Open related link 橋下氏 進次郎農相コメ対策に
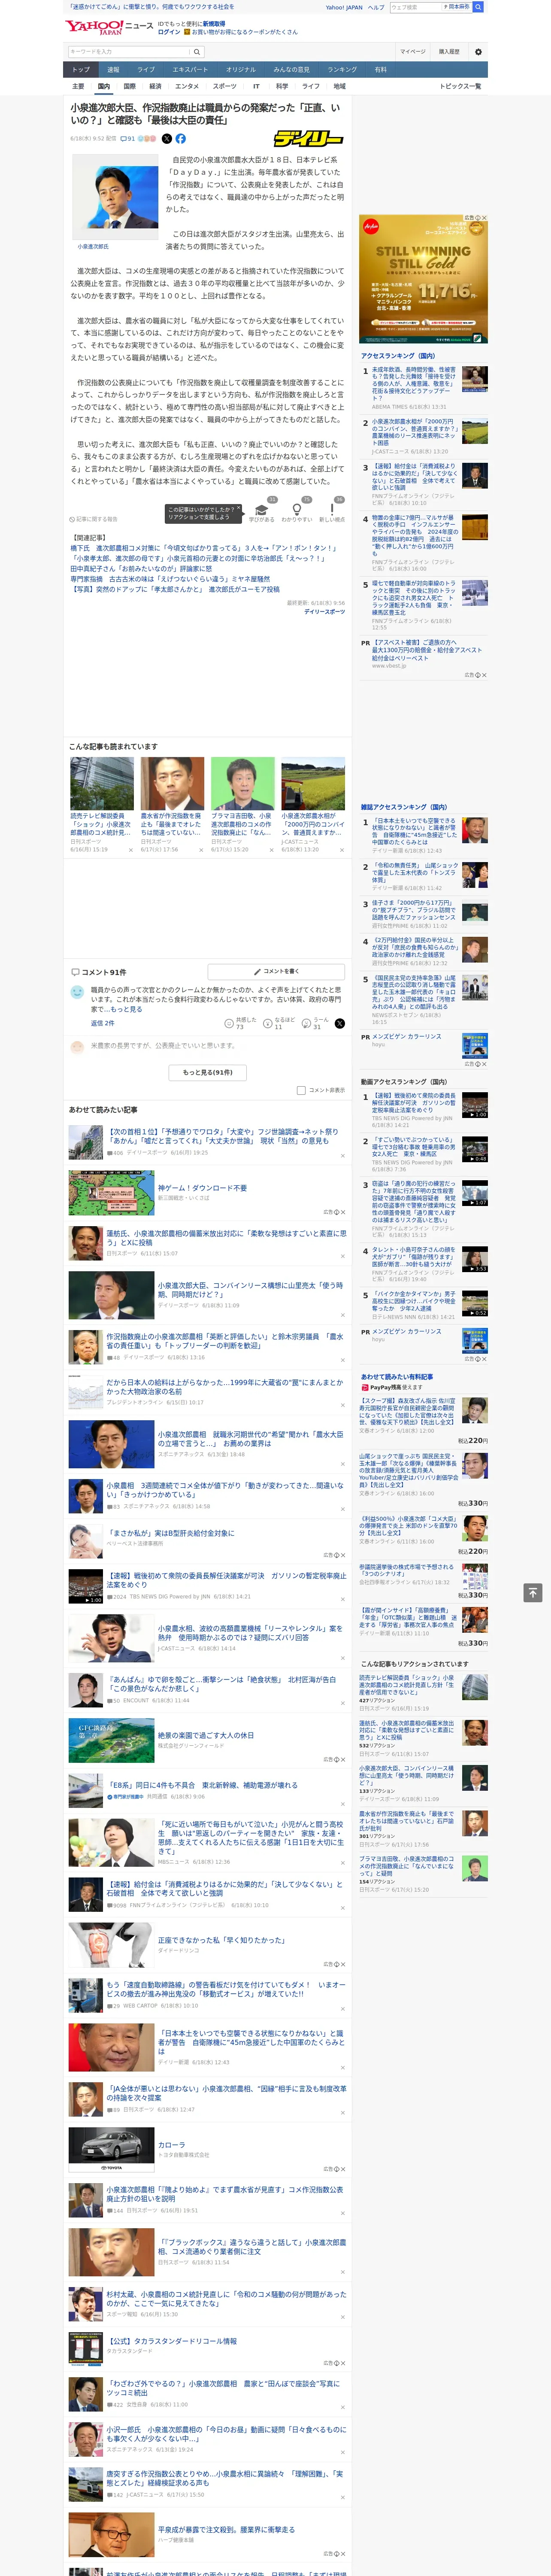The image size is (551, 2576). pyautogui.click(x=203, y=548)
